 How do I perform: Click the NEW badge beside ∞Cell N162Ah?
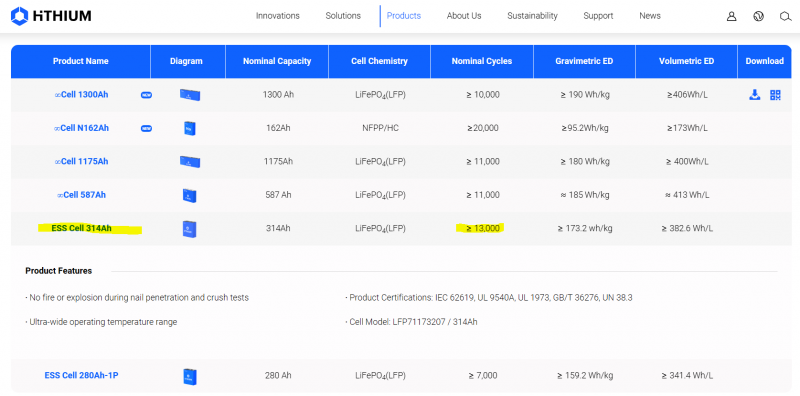146,129
